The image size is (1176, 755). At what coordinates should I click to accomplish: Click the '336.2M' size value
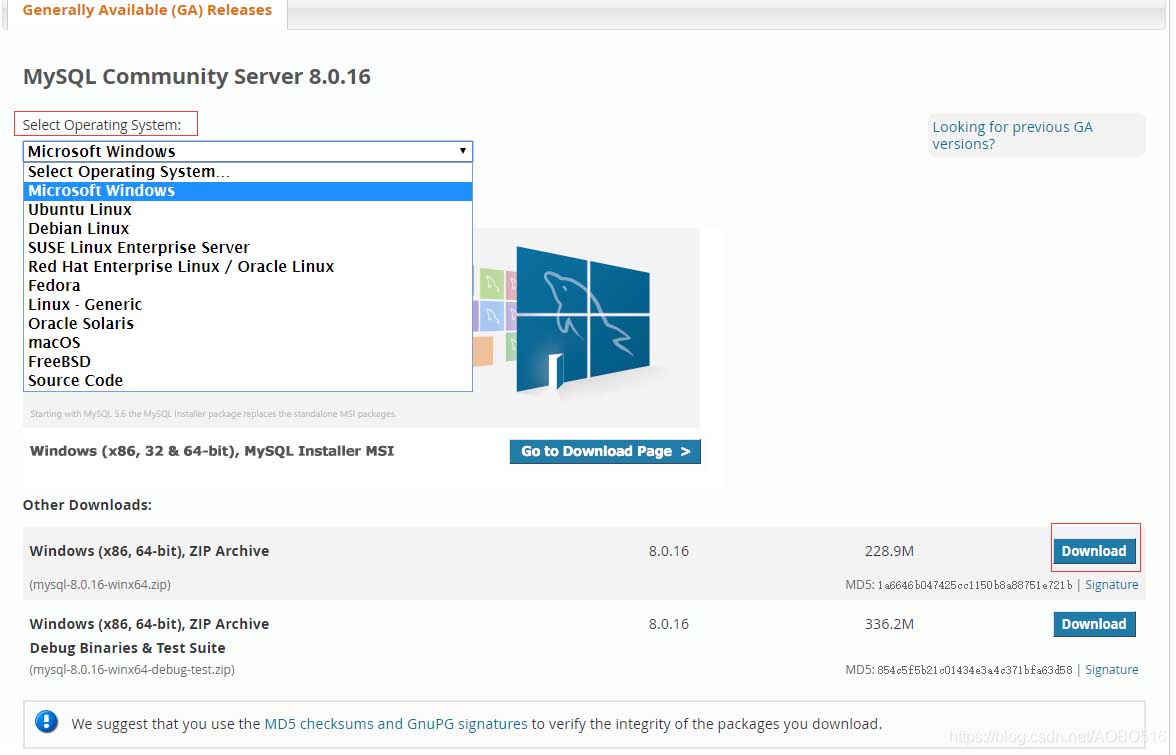pos(889,625)
